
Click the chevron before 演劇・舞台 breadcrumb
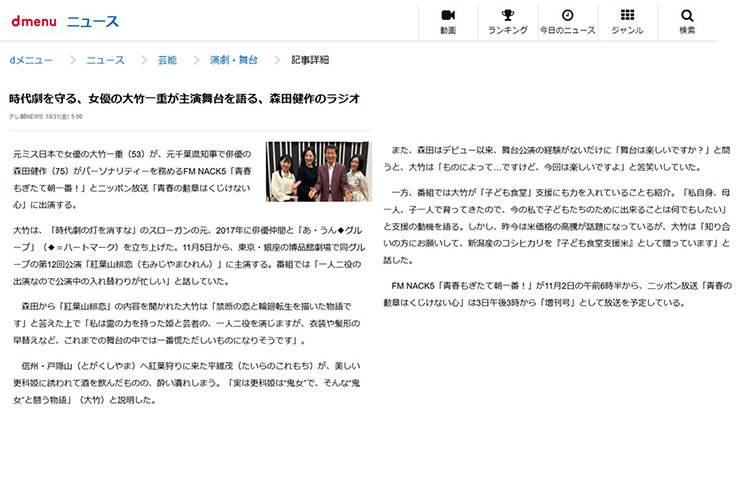[x=193, y=61]
